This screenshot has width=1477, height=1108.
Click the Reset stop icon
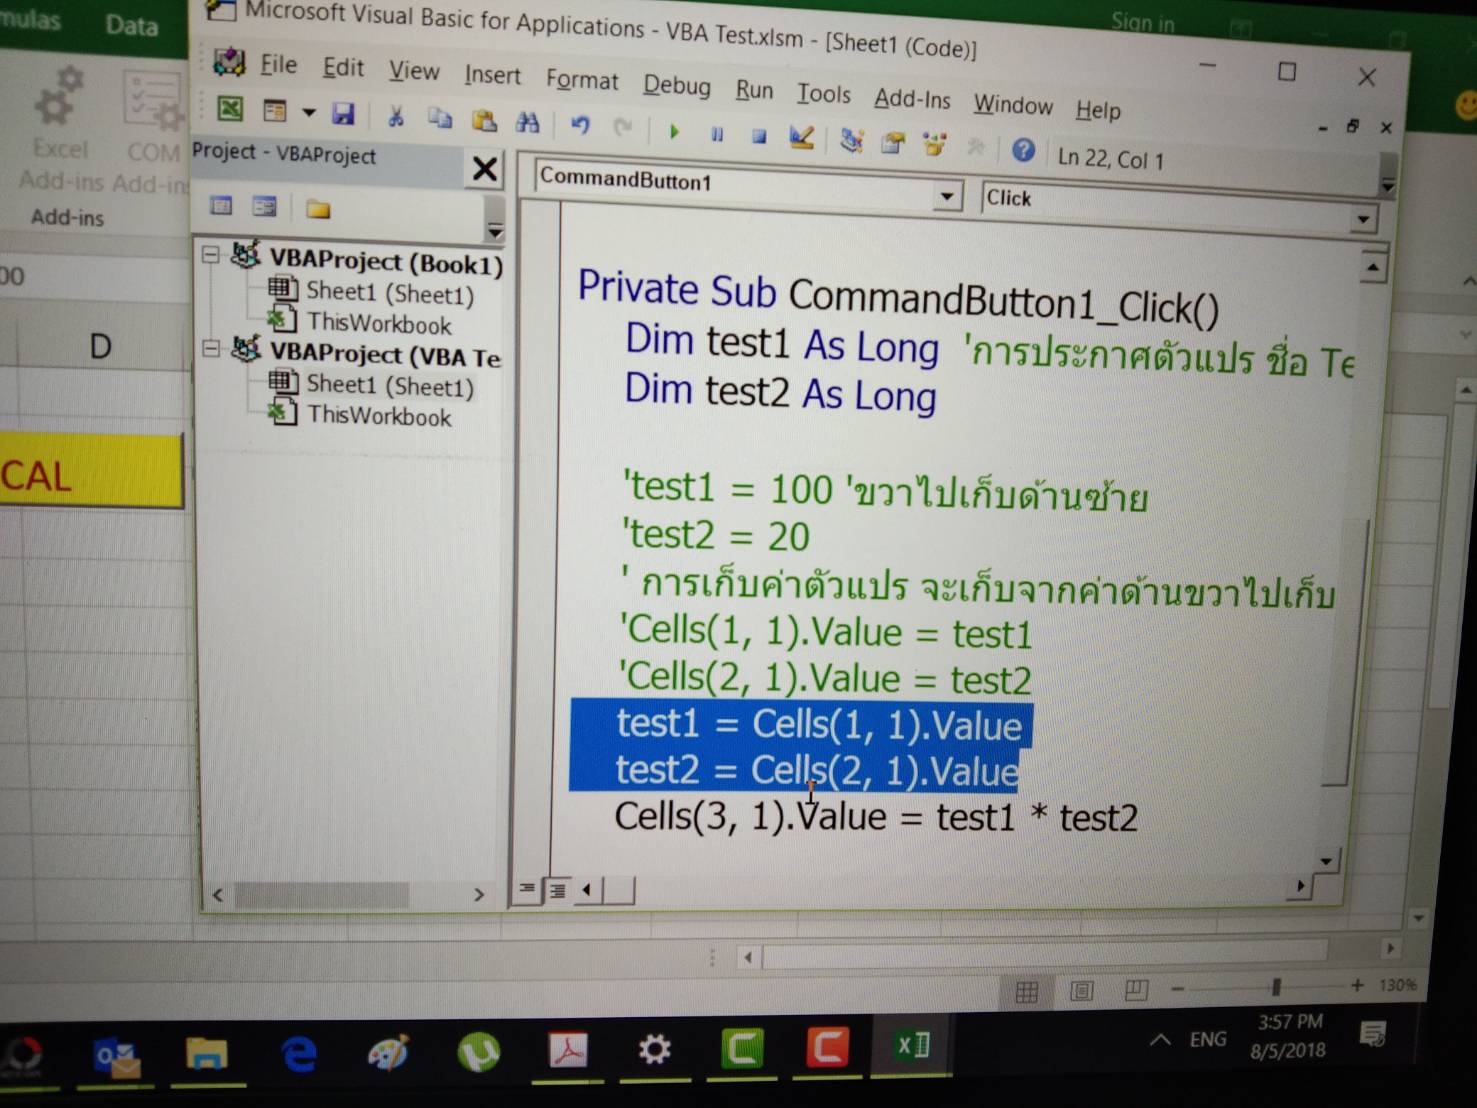click(x=759, y=136)
